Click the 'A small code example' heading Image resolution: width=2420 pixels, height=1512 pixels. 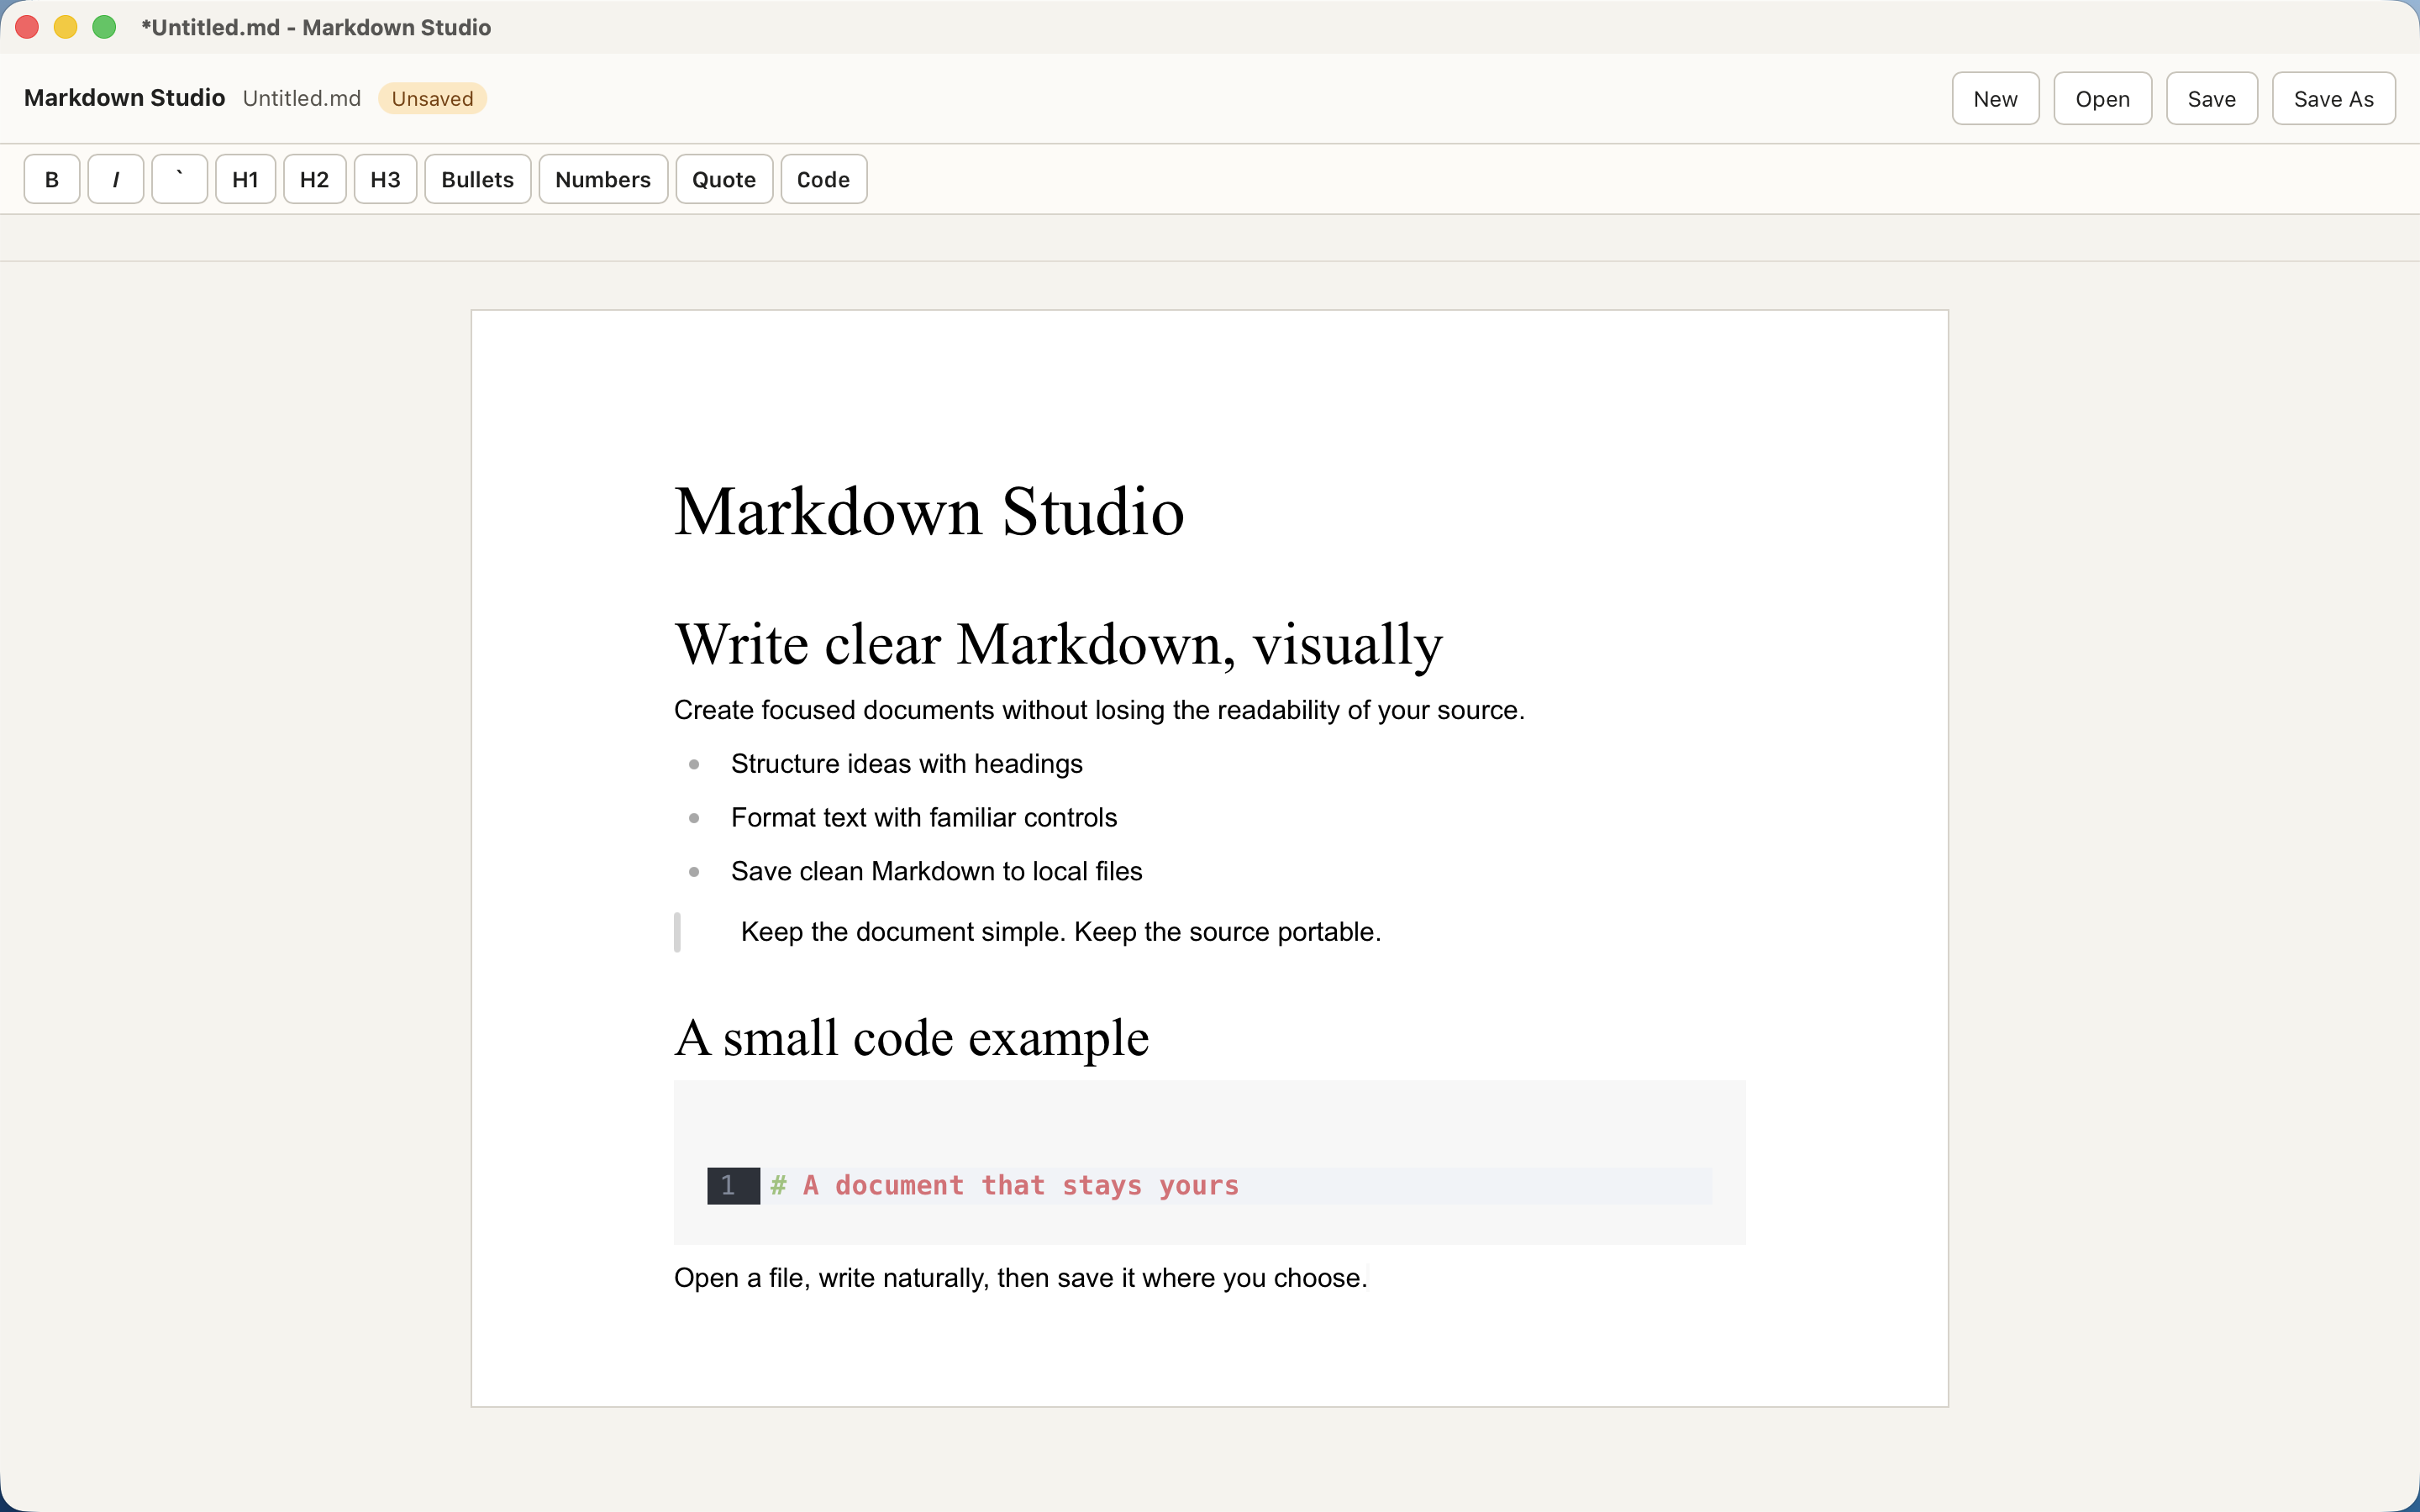pyautogui.click(x=911, y=1038)
